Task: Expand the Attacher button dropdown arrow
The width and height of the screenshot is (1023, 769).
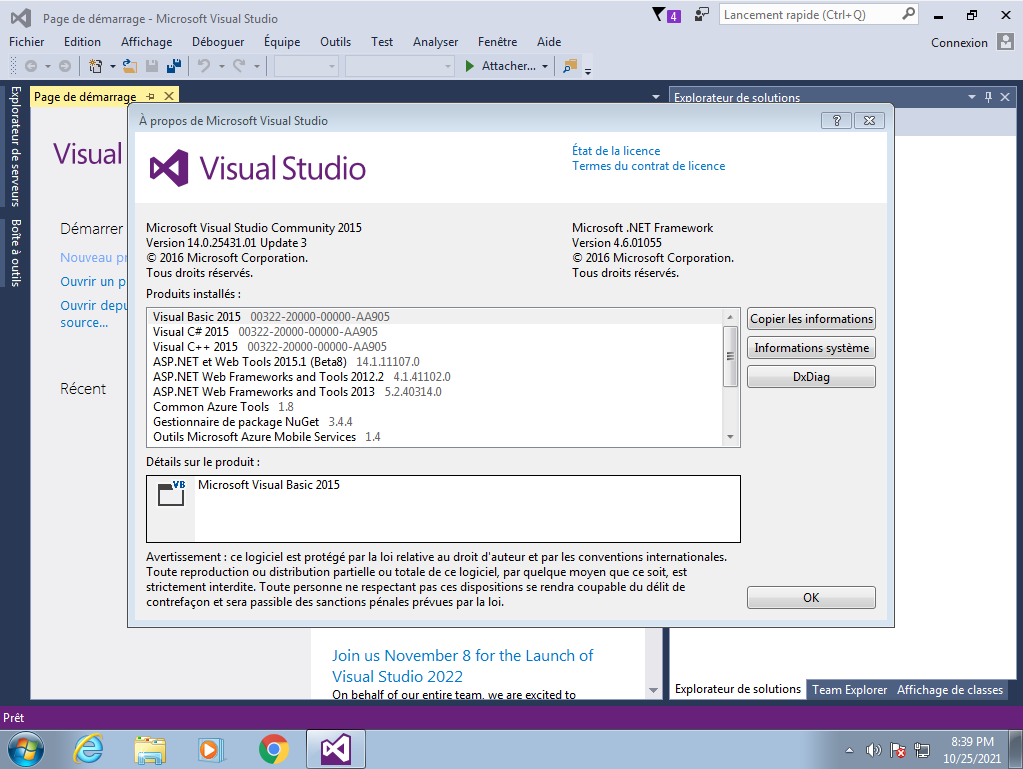Action: tap(545, 66)
